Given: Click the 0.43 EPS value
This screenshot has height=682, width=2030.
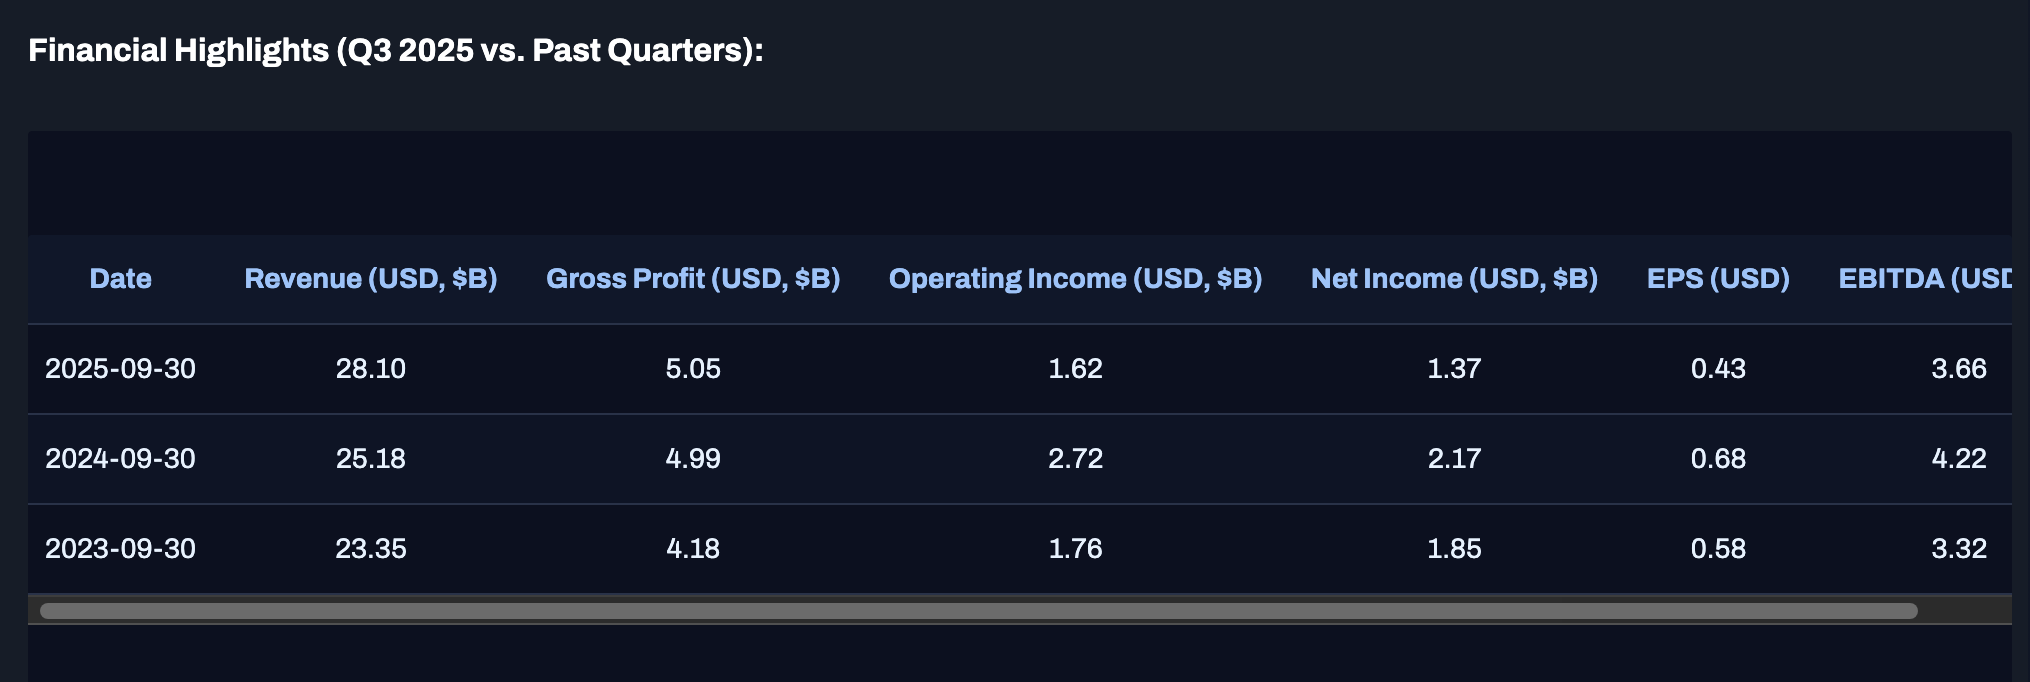Looking at the screenshot, I should coord(1718,368).
